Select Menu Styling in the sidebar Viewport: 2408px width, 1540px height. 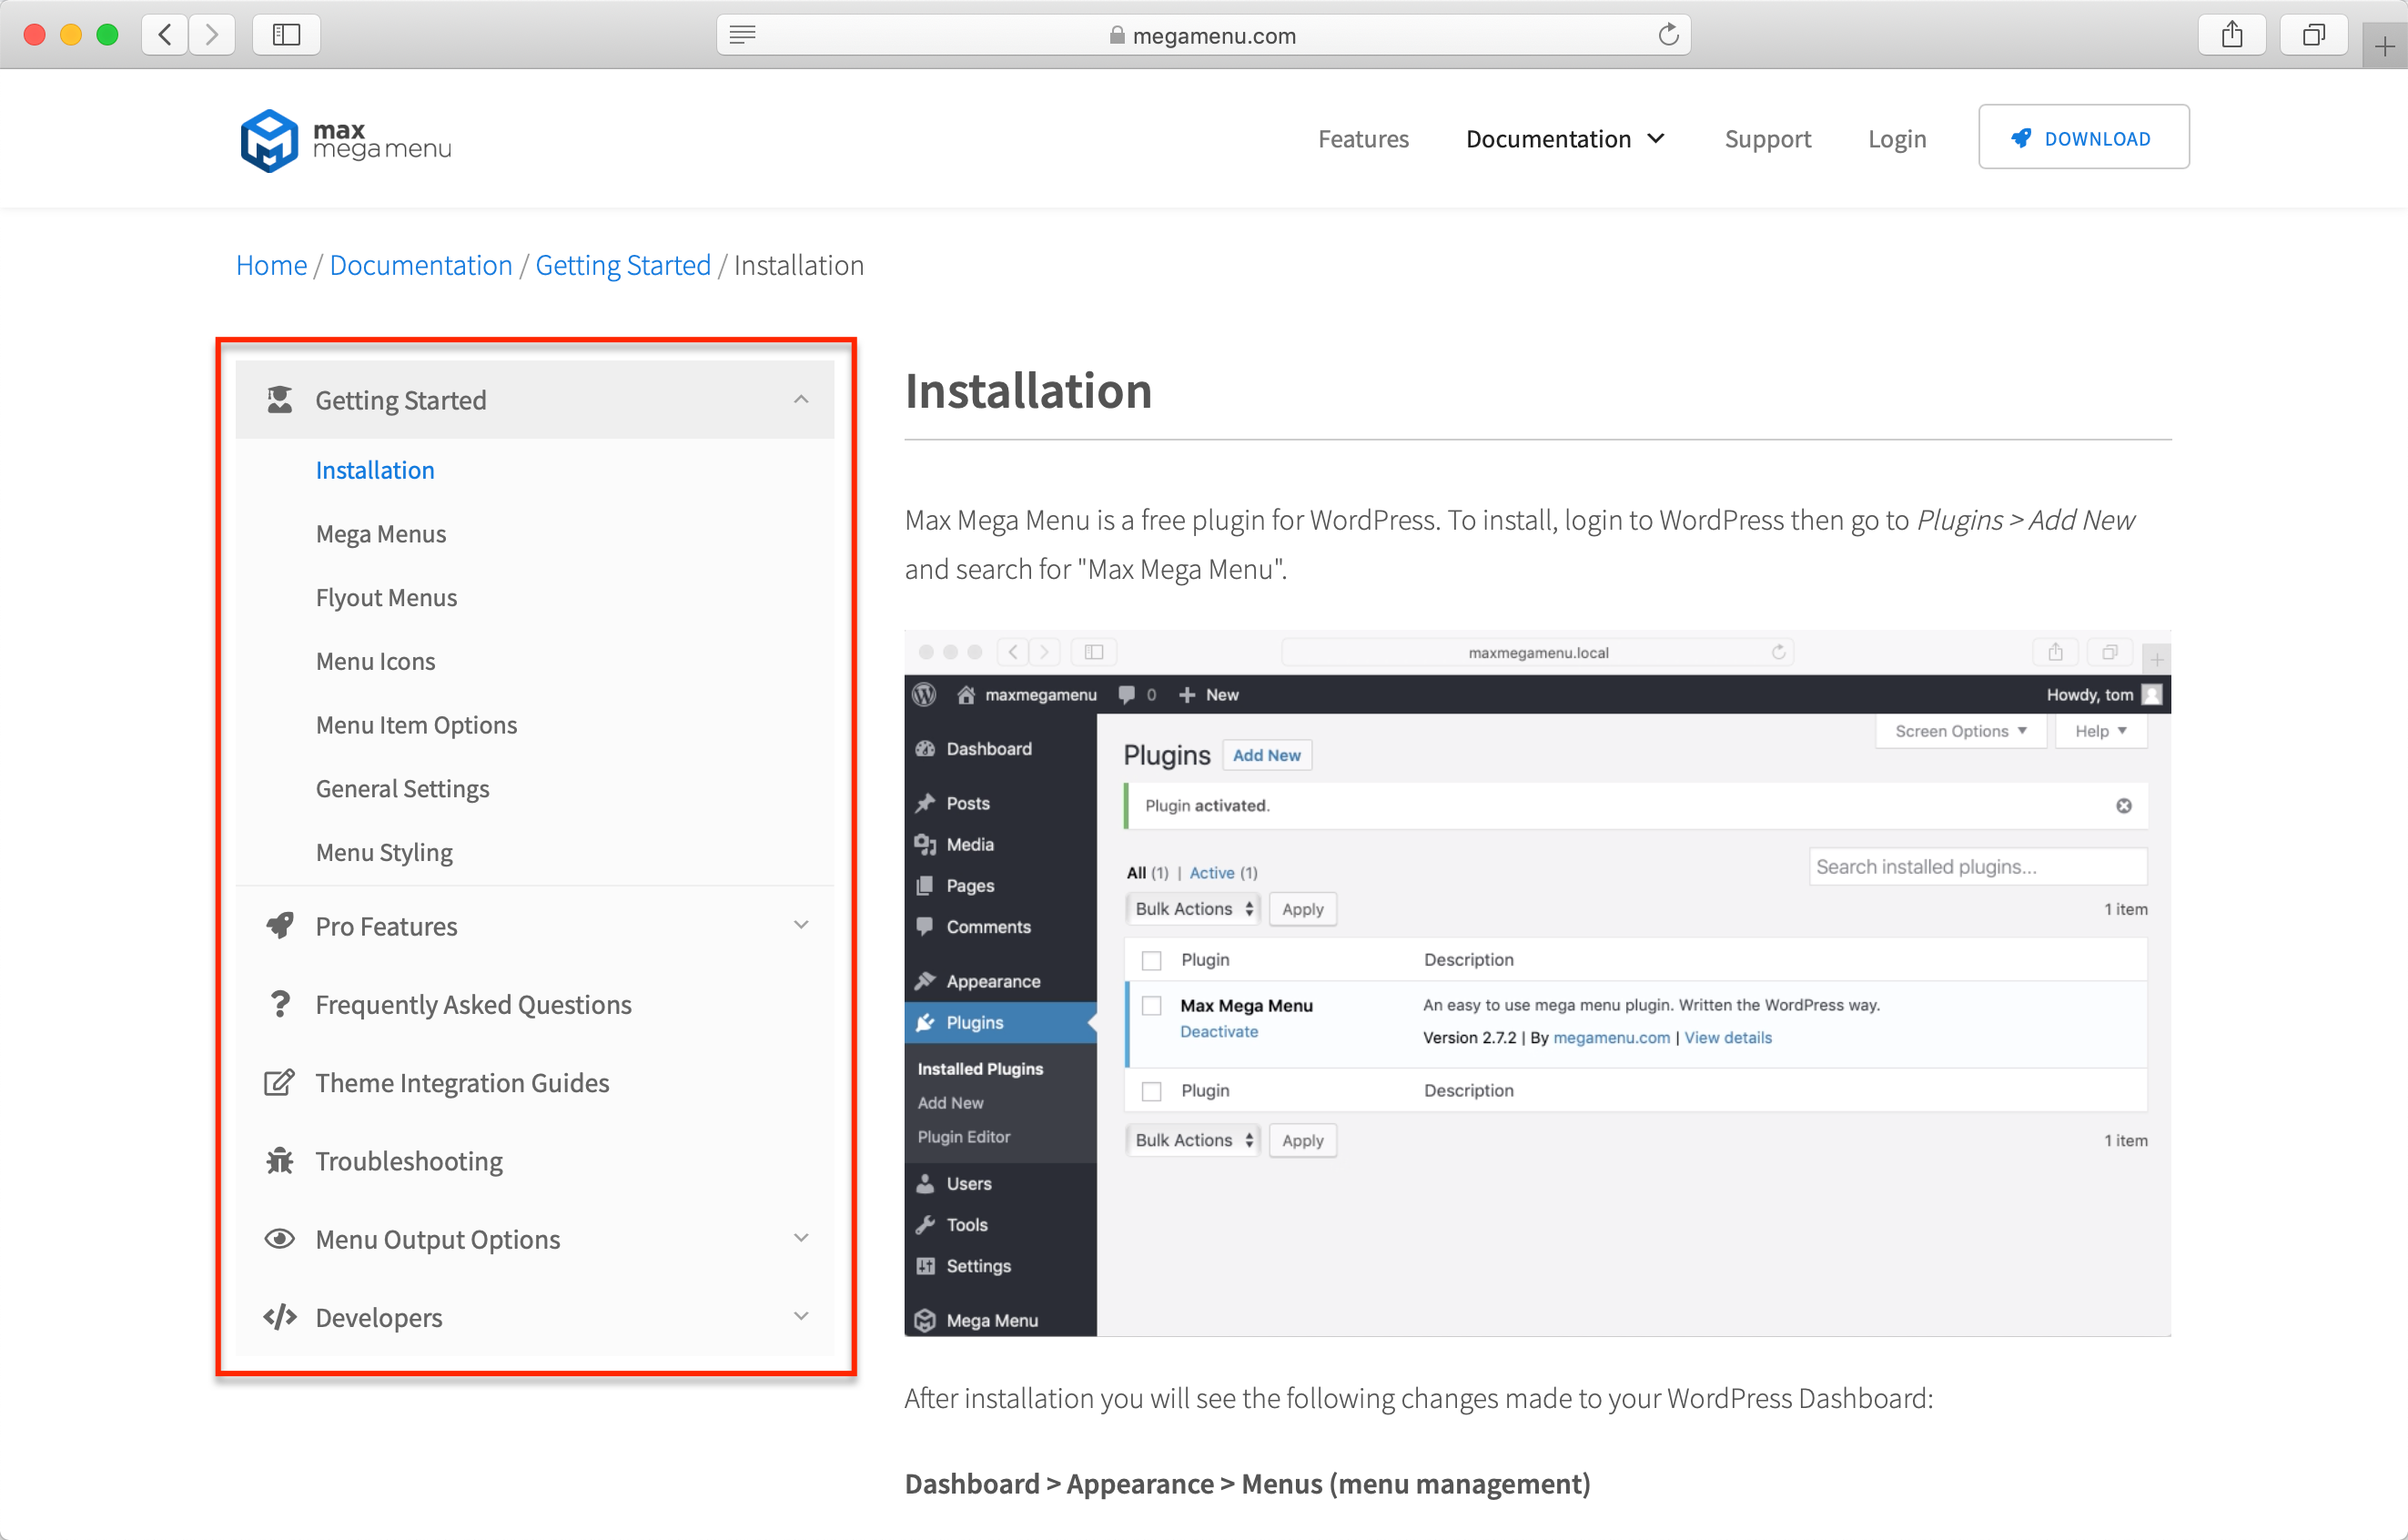[x=384, y=852]
